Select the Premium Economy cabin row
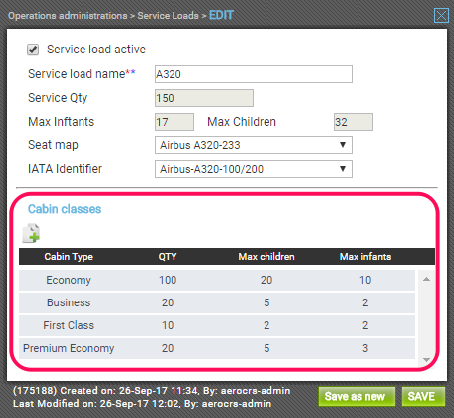Screen dimensions: 454x418 coord(217,348)
